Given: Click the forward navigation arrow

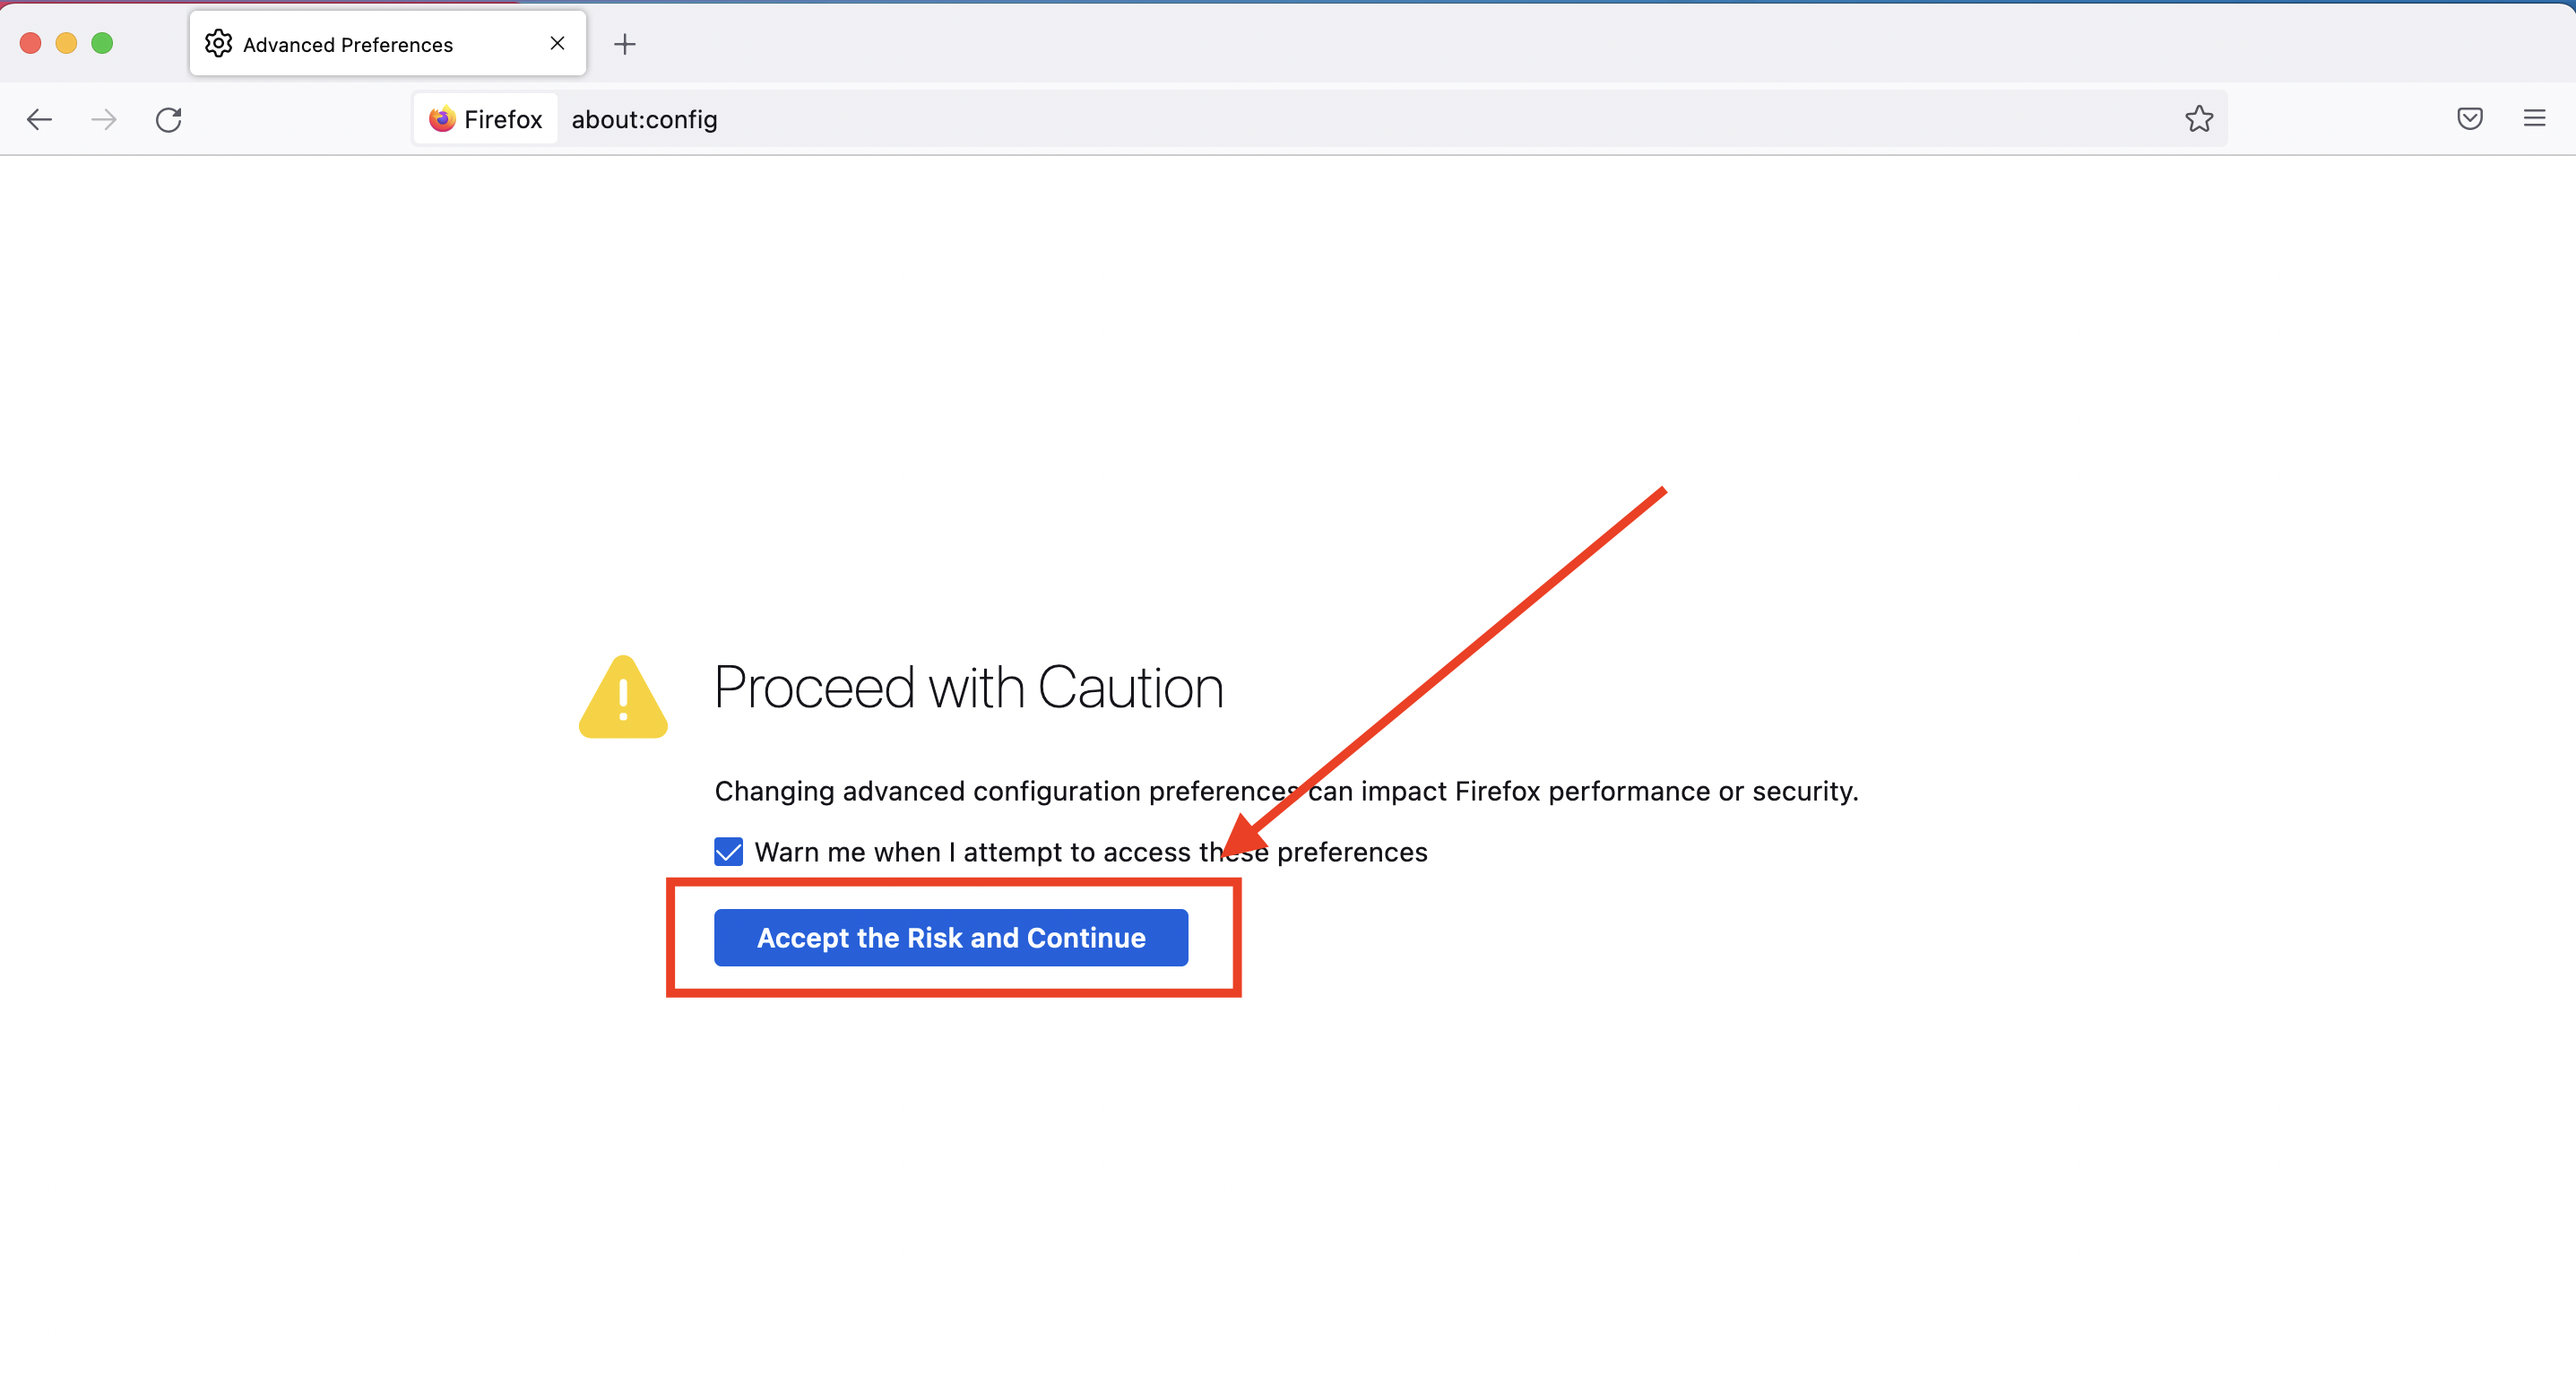Looking at the screenshot, I should pos(104,120).
